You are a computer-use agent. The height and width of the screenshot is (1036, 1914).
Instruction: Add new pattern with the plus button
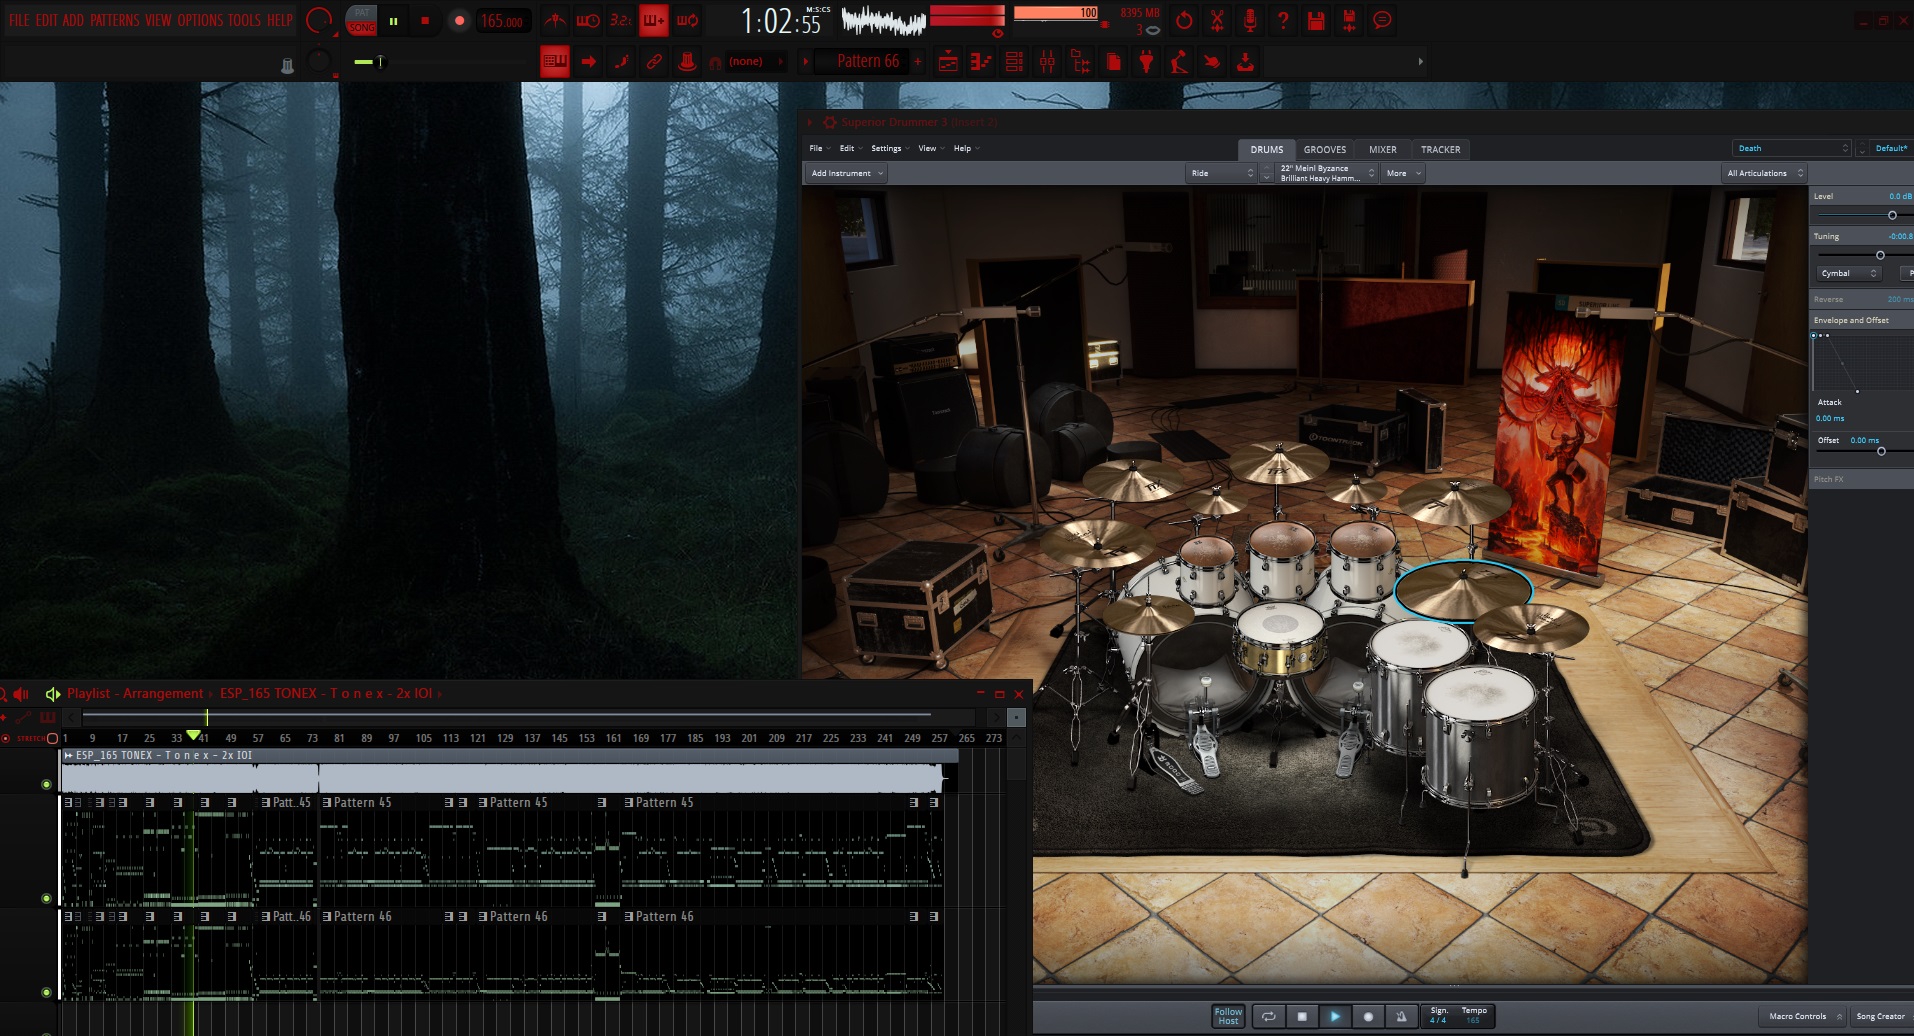click(918, 62)
